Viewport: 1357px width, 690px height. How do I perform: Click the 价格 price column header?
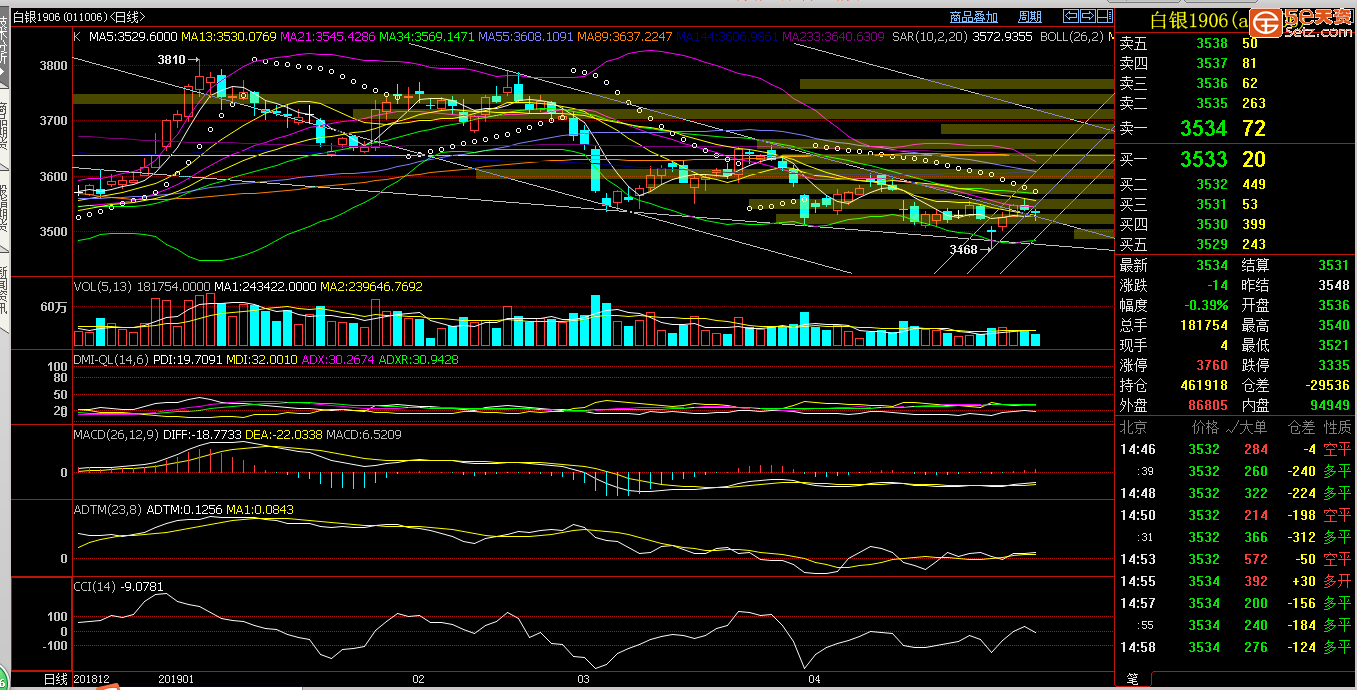point(1205,427)
